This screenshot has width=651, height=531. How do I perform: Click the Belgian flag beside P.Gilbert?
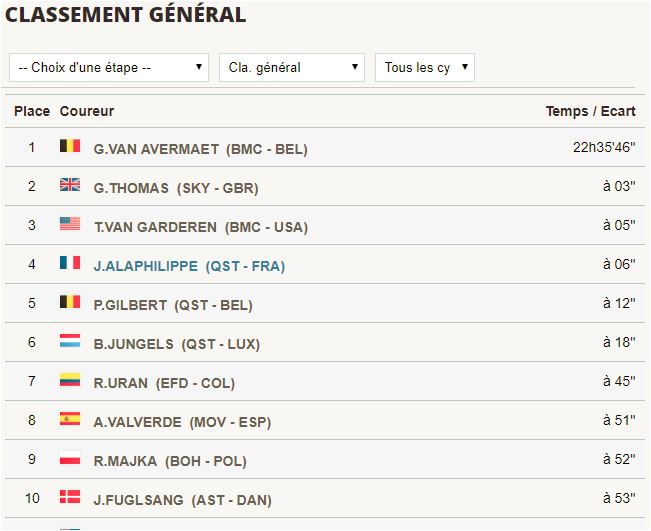tap(70, 301)
